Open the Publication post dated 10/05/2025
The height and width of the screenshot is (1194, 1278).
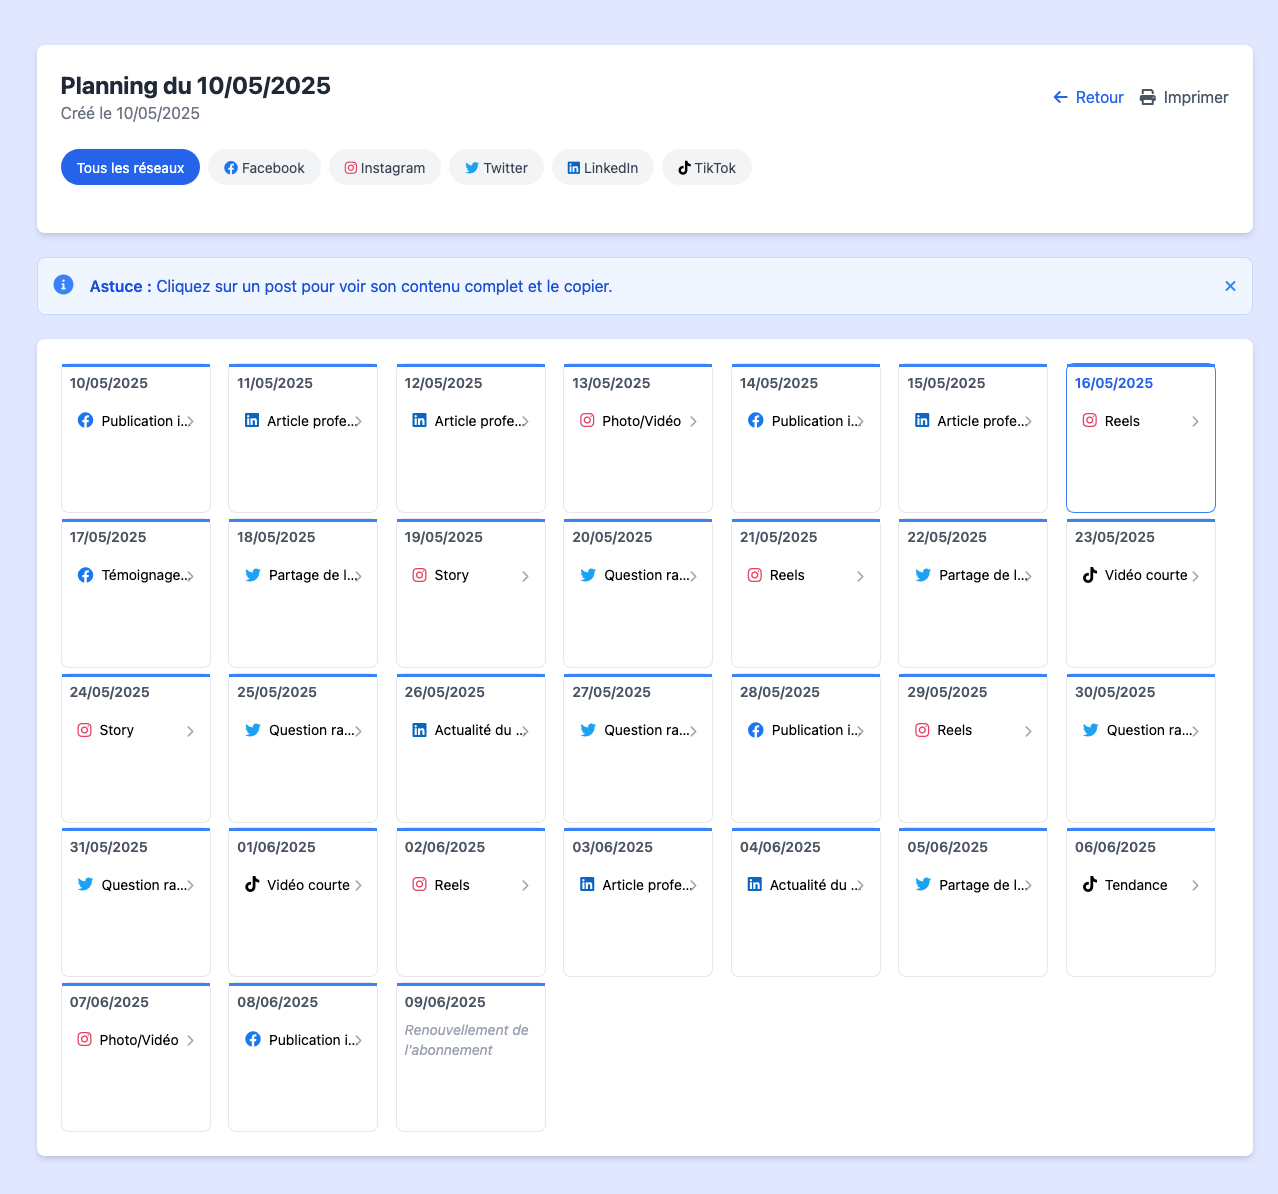[135, 421]
